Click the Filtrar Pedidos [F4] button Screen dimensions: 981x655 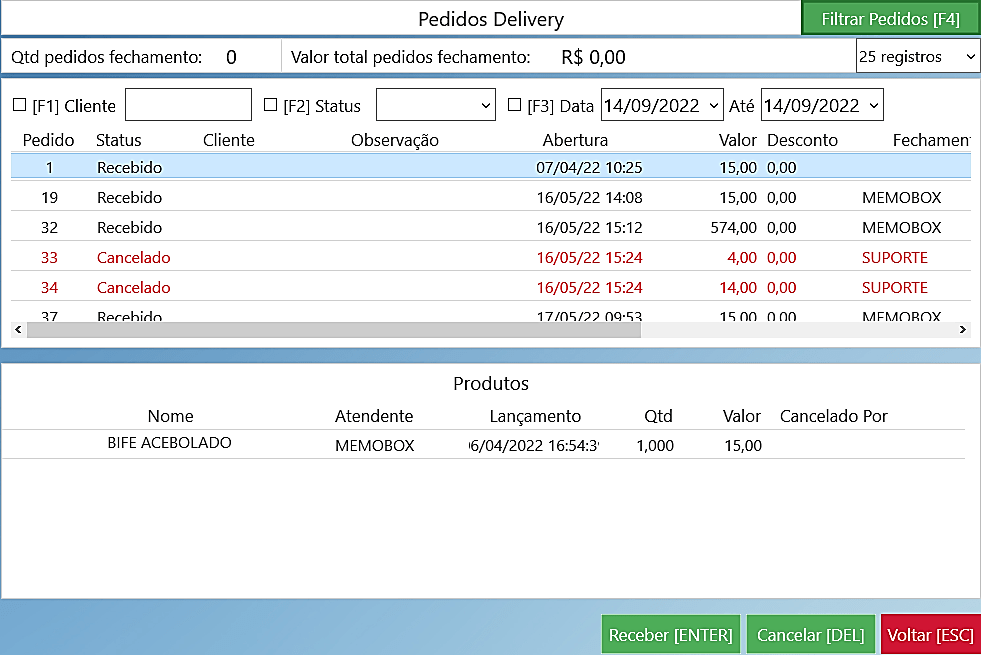click(x=890, y=19)
